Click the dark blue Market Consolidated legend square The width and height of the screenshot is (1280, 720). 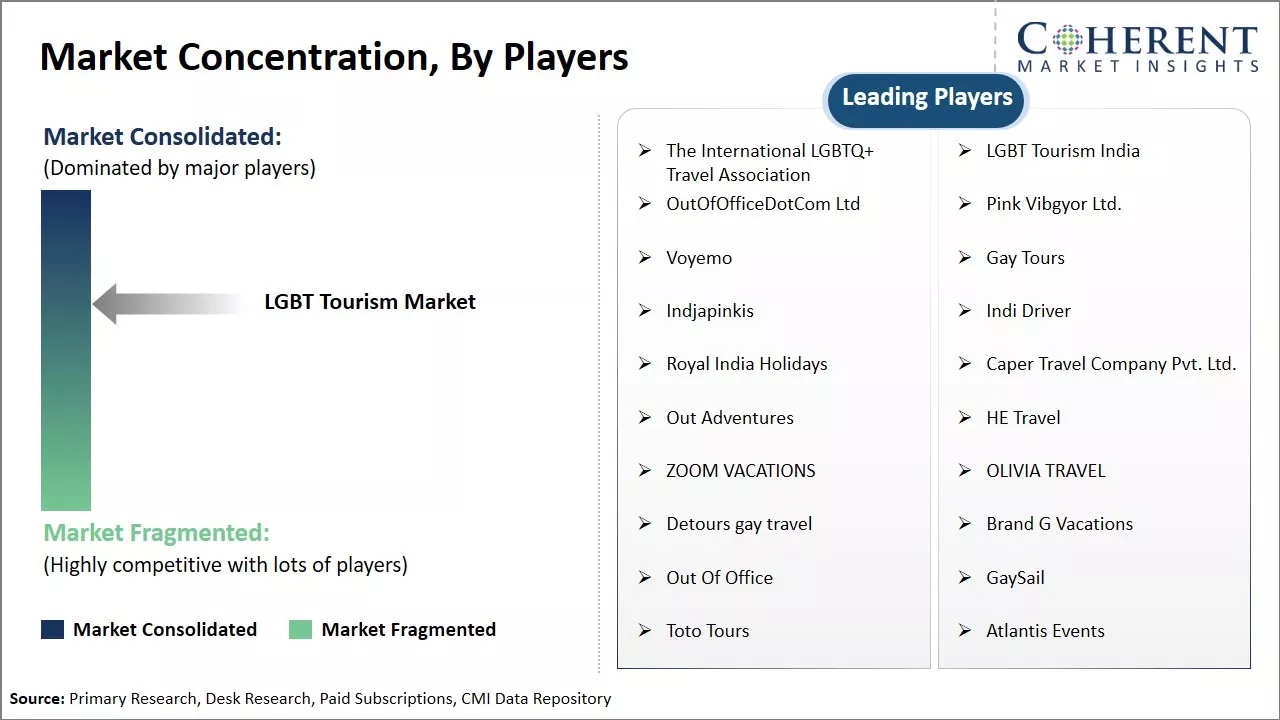[53, 629]
